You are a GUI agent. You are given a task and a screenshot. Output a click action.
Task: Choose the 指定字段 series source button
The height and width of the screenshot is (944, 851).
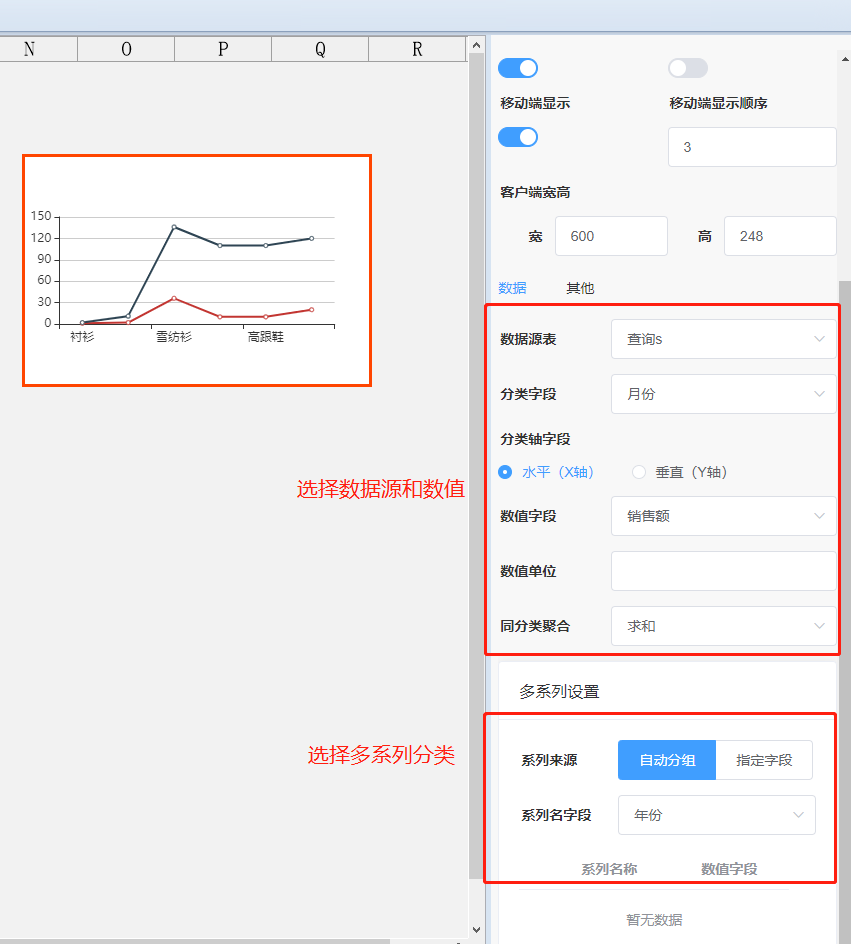pyautogui.click(x=764, y=760)
